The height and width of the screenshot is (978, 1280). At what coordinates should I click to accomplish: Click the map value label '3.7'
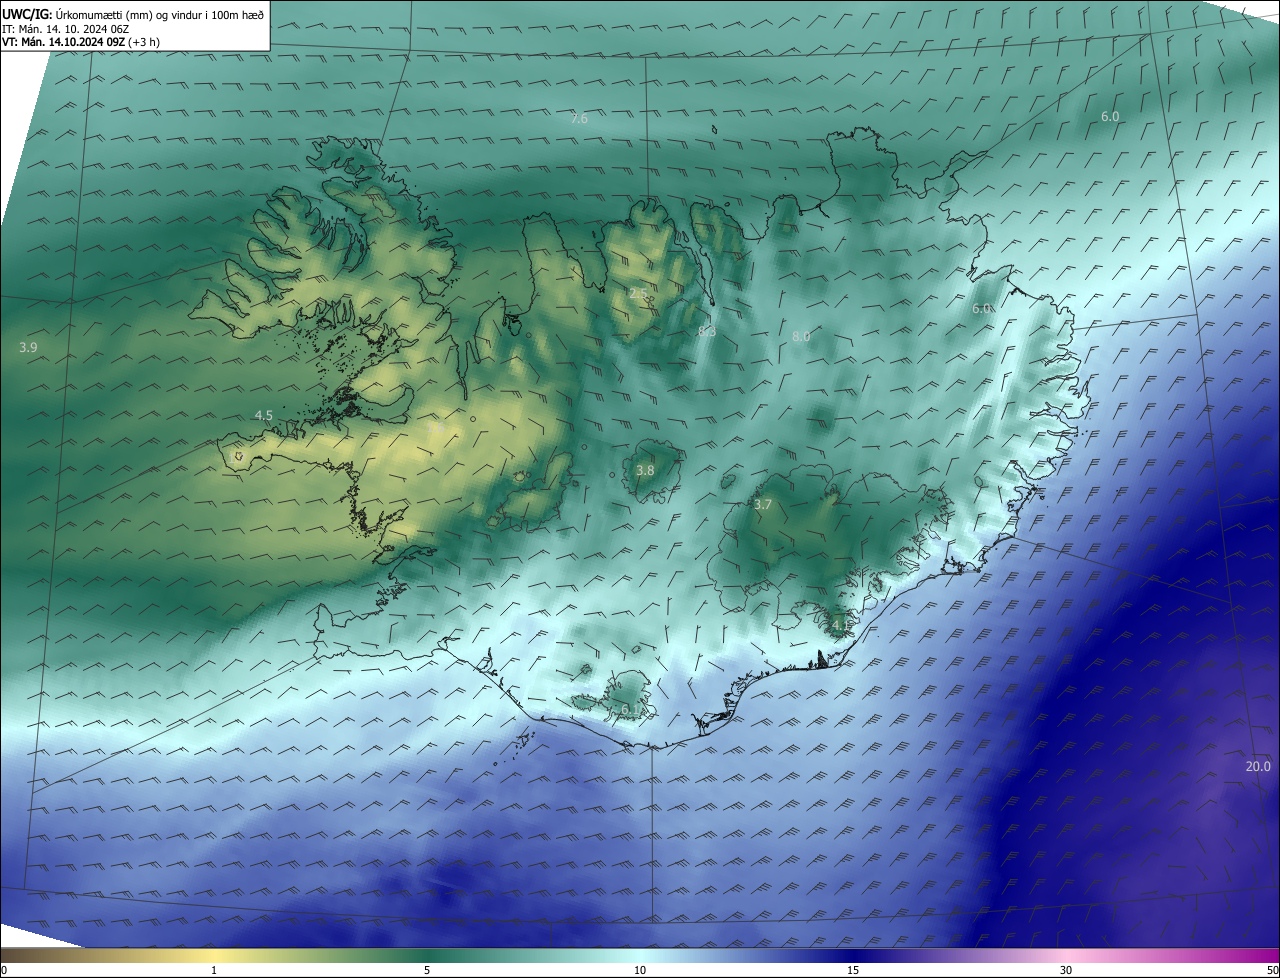[x=763, y=505]
